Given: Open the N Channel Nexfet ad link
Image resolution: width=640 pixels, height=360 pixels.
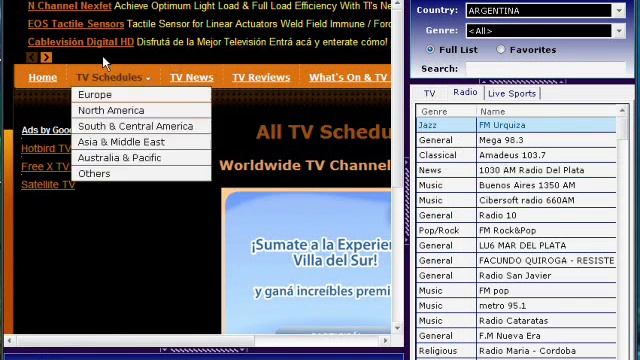Looking at the screenshot, I should coord(69,6).
